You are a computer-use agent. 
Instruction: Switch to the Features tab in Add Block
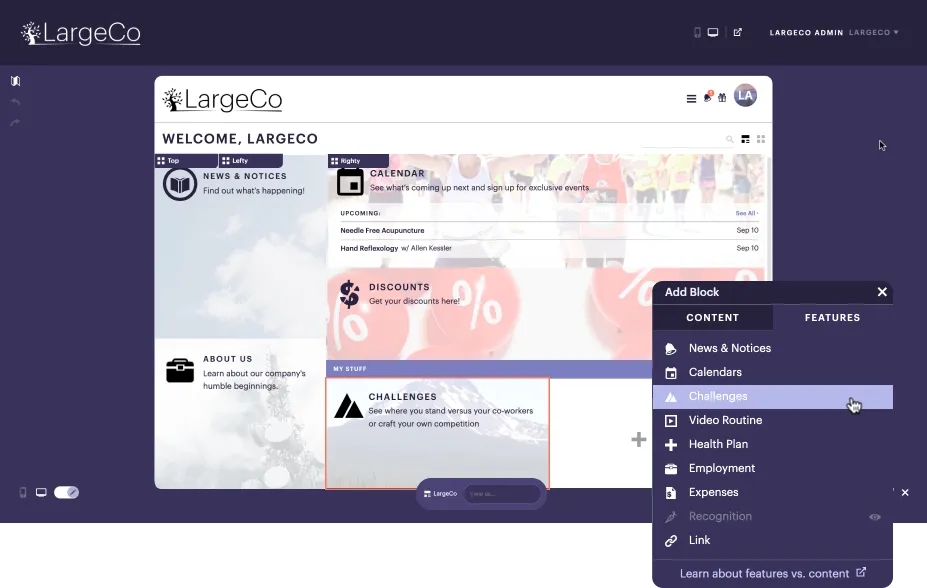(832, 317)
